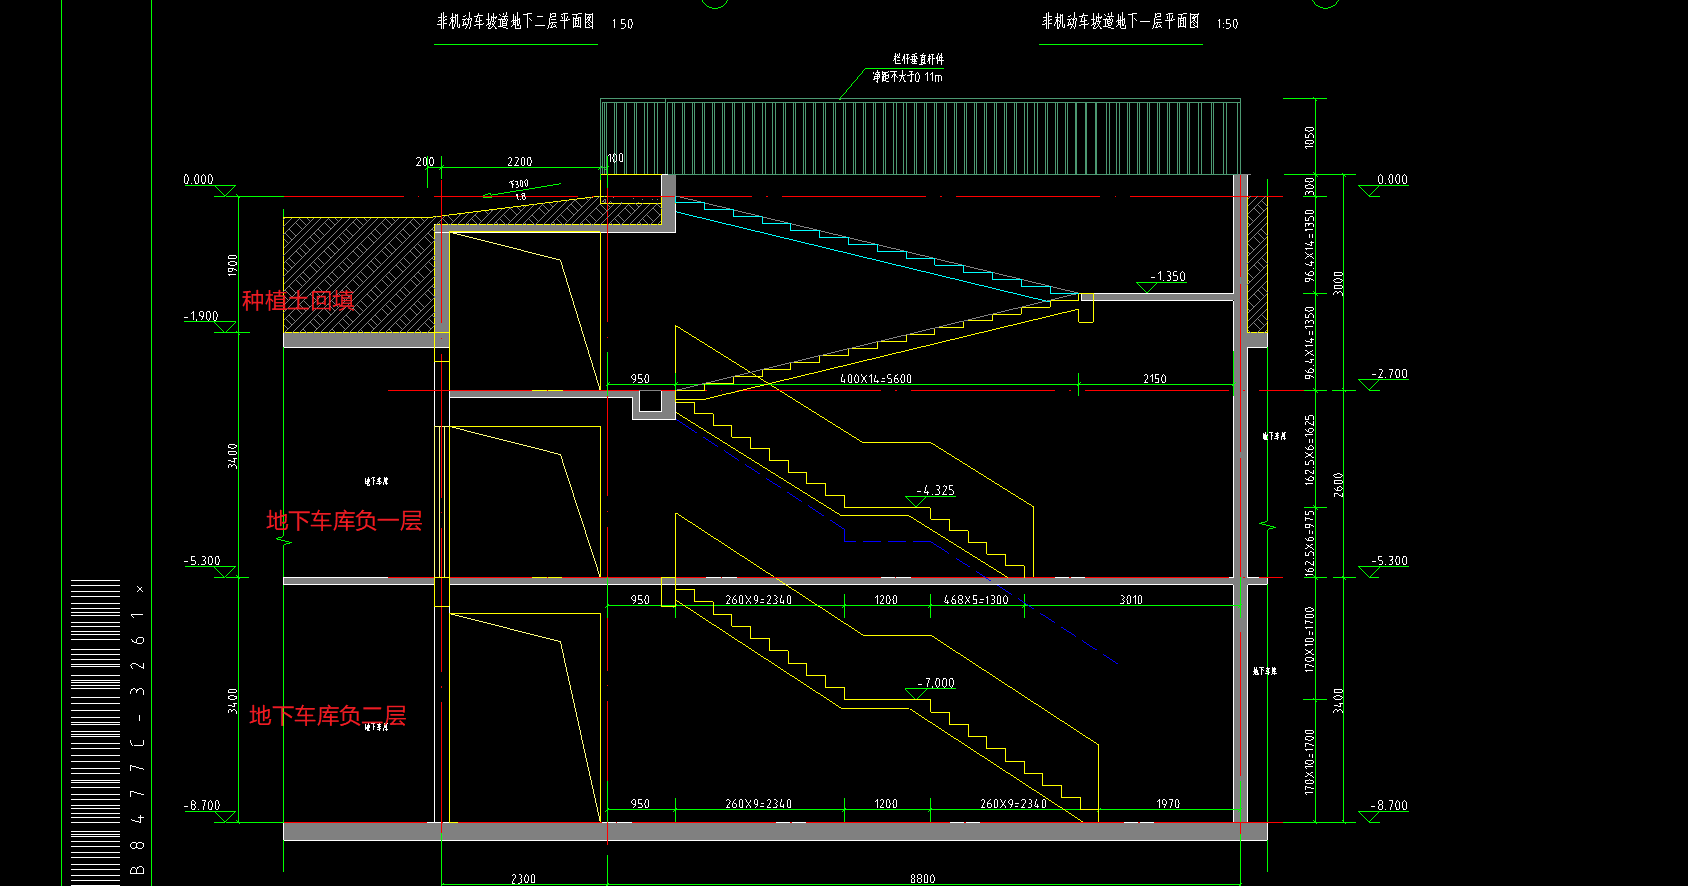
Task: Select the 2300 bottom dimension text
Action: [x=523, y=879]
